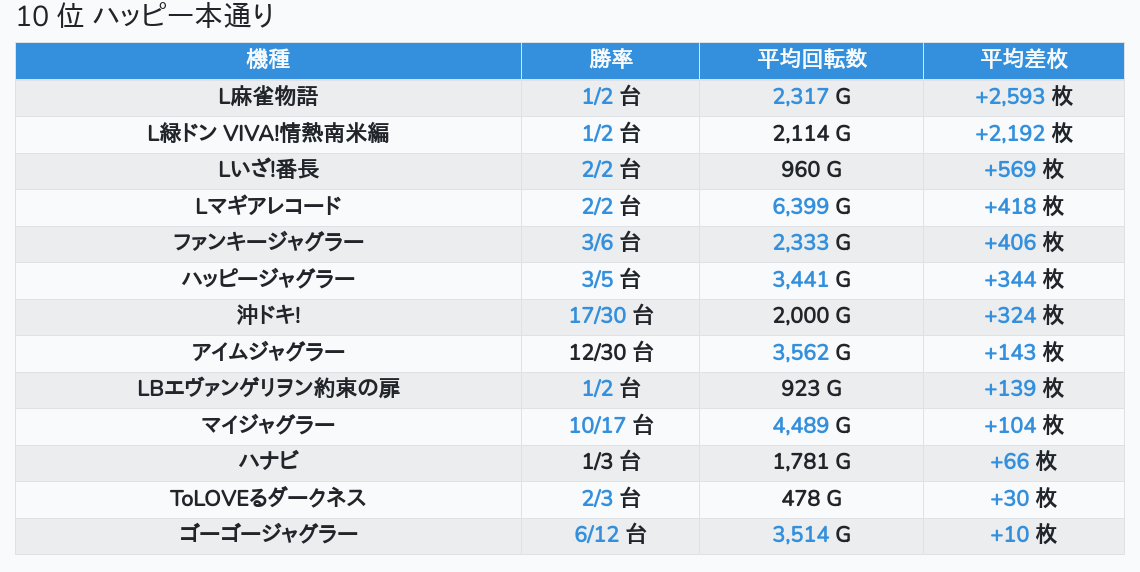Open the L緑ドン VIVA!情熱南米編 row
The width and height of the screenshot is (1140, 572).
point(268,133)
